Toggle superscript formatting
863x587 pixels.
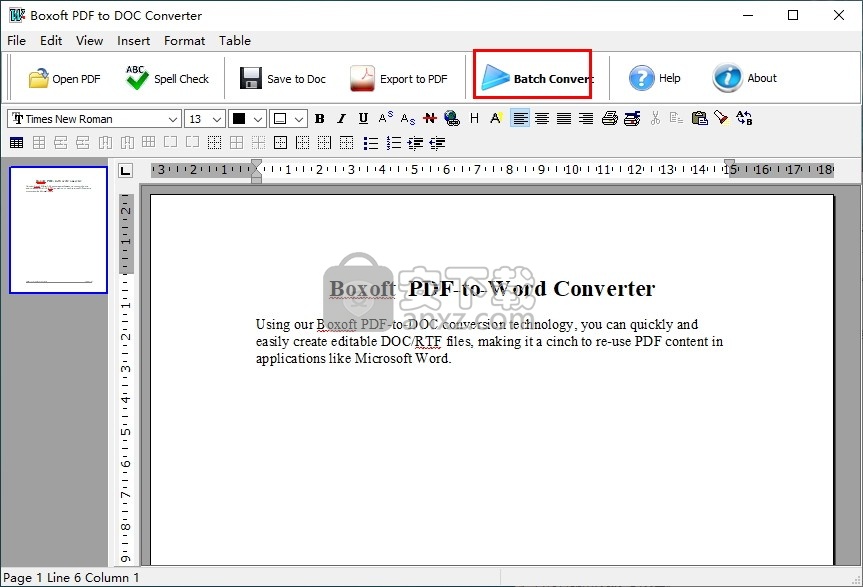[385, 118]
